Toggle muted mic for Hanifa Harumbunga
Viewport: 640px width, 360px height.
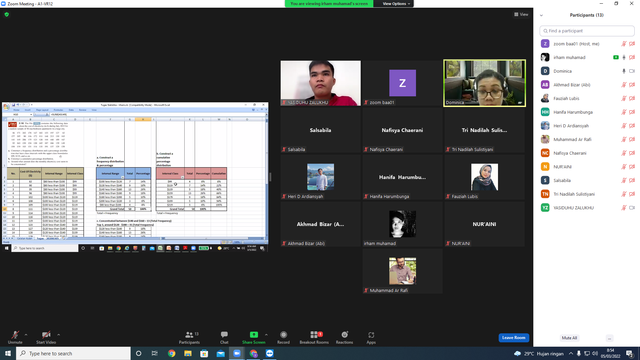pyautogui.click(x=624, y=112)
